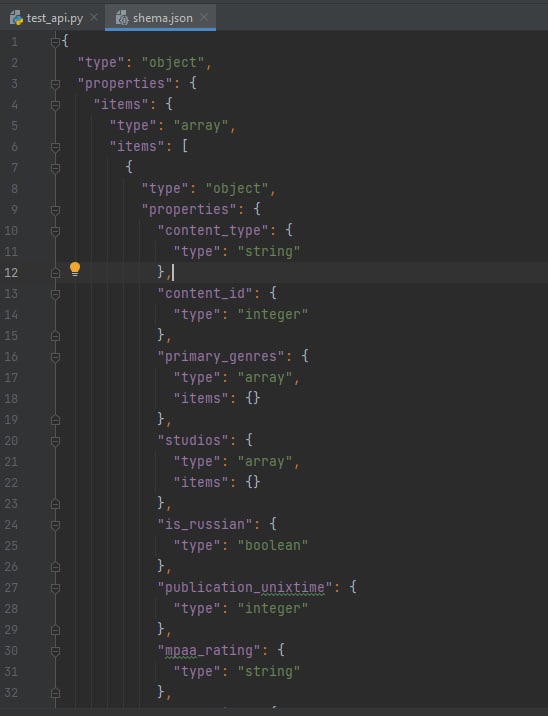Close the test_api.py tab
The height and width of the screenshot is (716, 548).
point(94,17)
